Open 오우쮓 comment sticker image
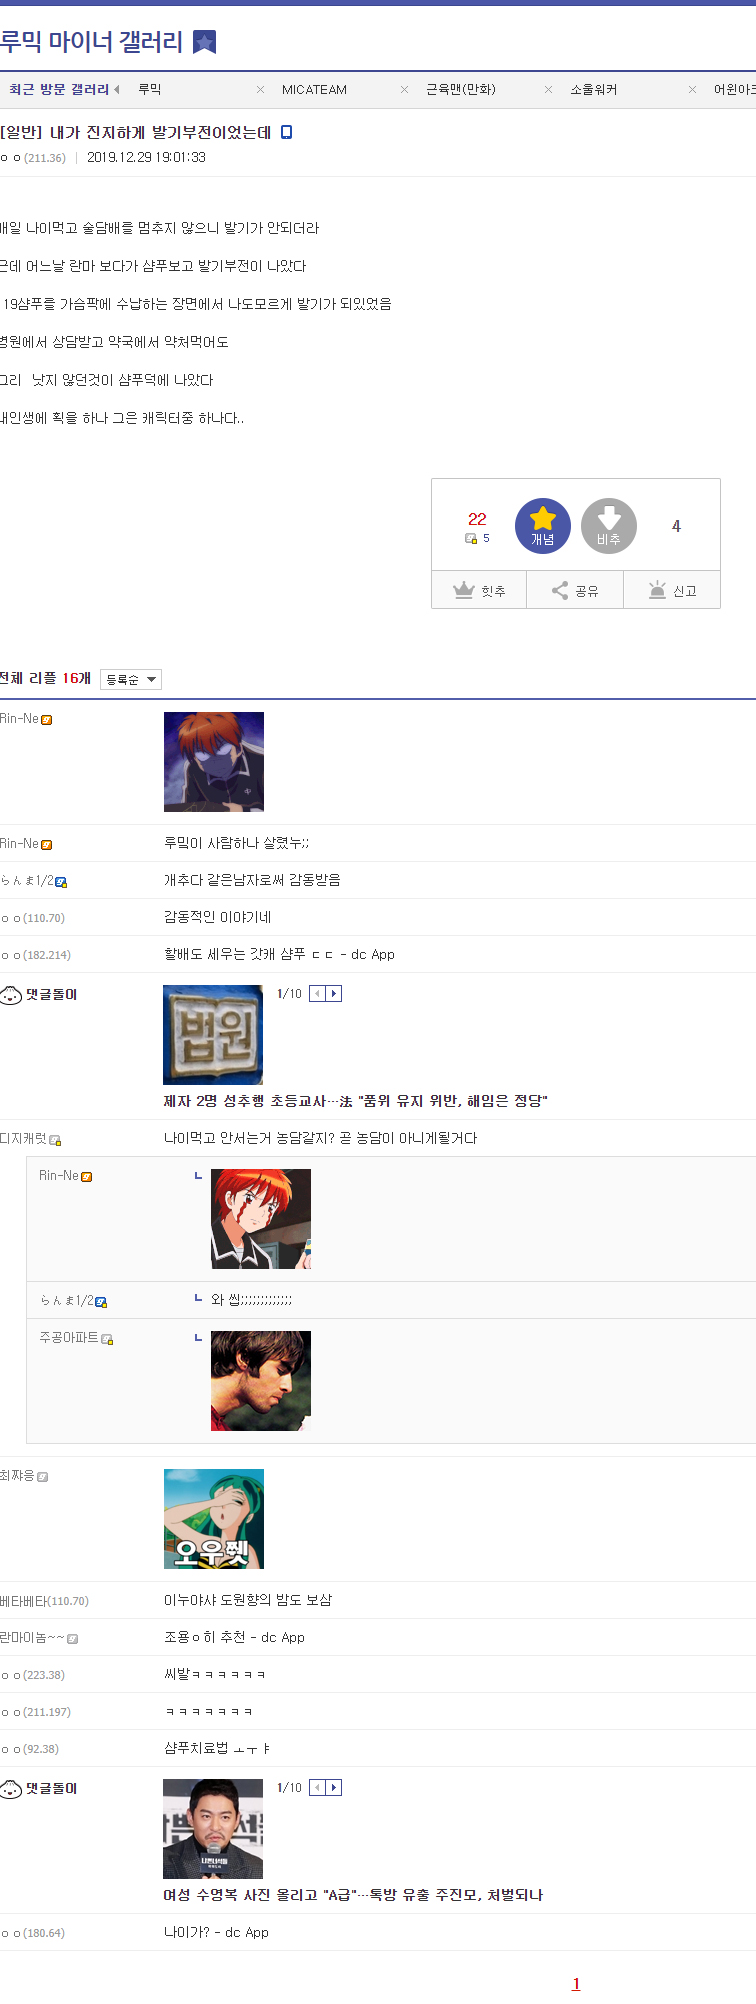 pos(214,1519)
